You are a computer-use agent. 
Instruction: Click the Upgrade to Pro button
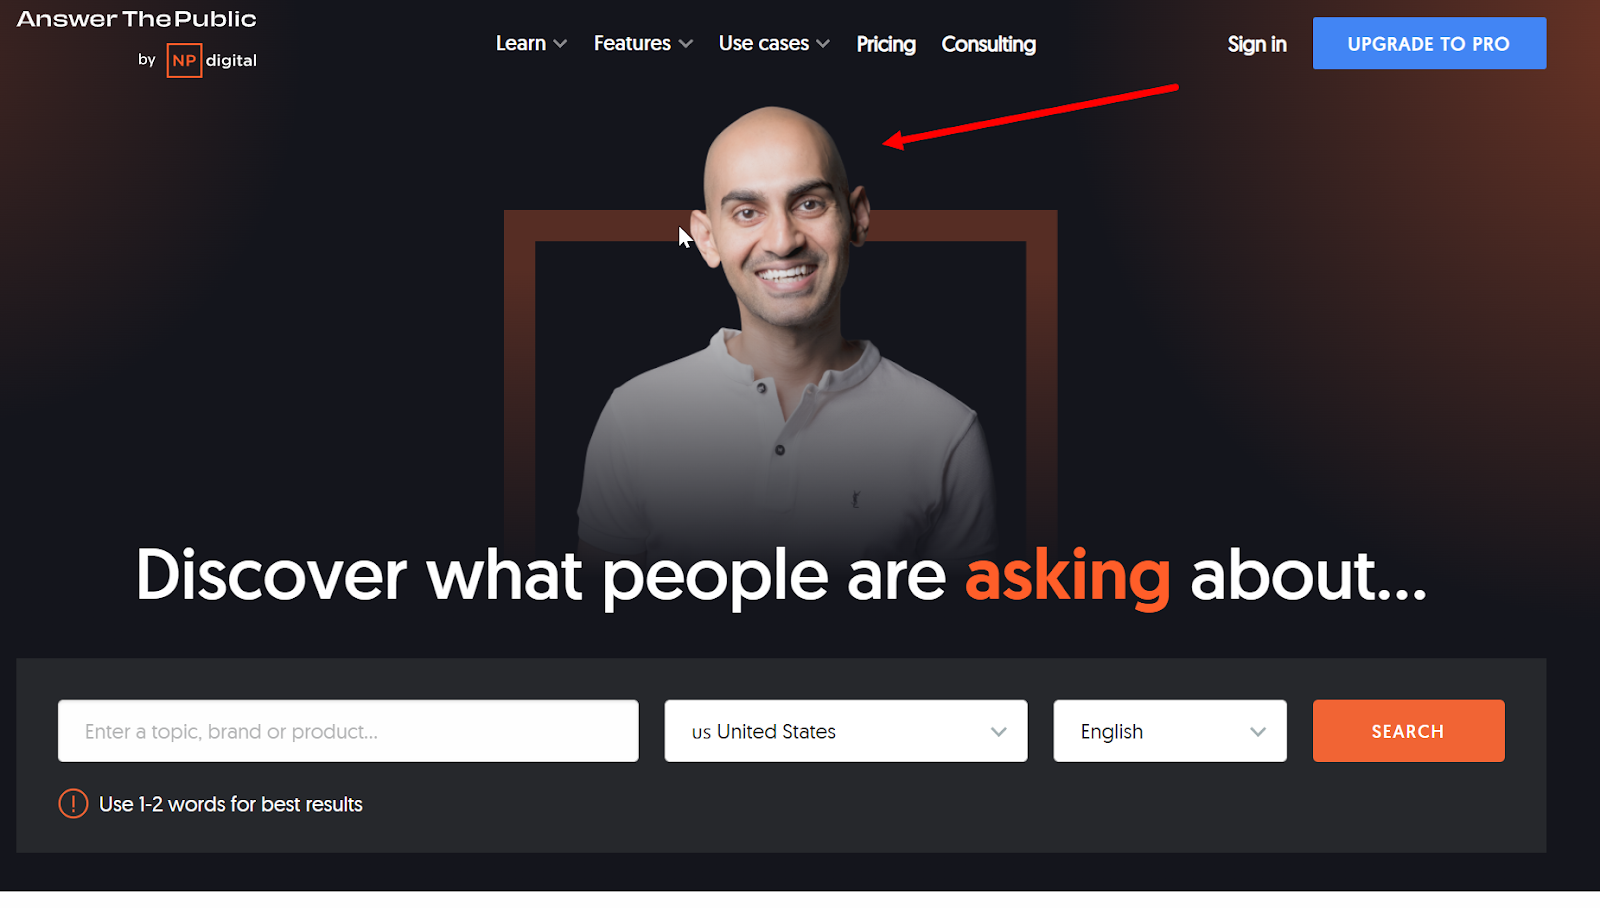coord(1429,43)
